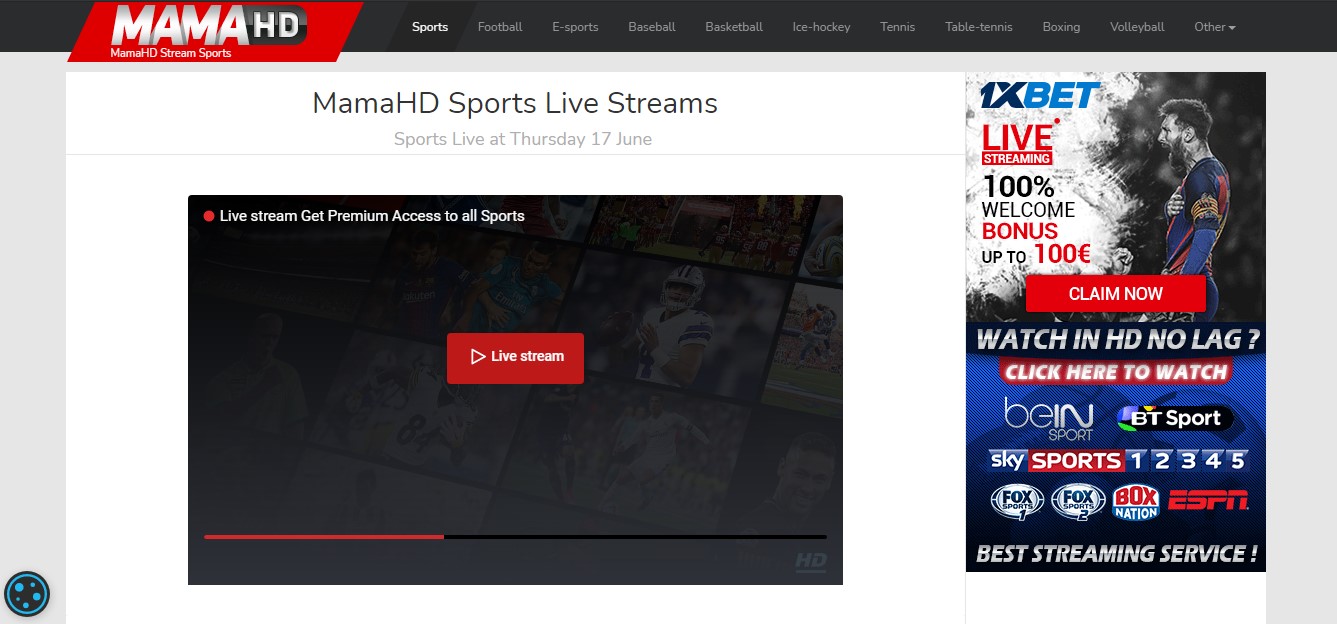Image resolution: width=1337 pixels, height=624 pixels.
Task: Open the round blue widget icon
Action: 27,595
